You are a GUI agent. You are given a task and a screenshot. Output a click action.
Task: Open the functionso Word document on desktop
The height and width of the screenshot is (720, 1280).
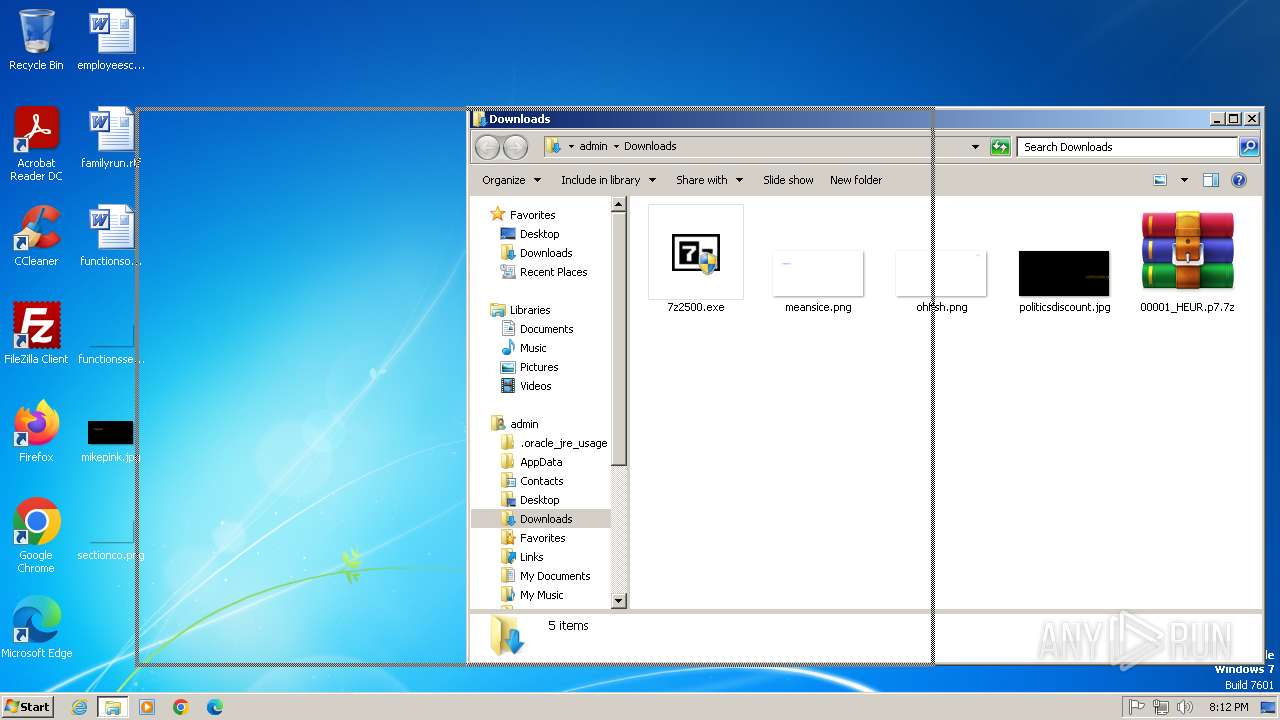coord(111,236)
